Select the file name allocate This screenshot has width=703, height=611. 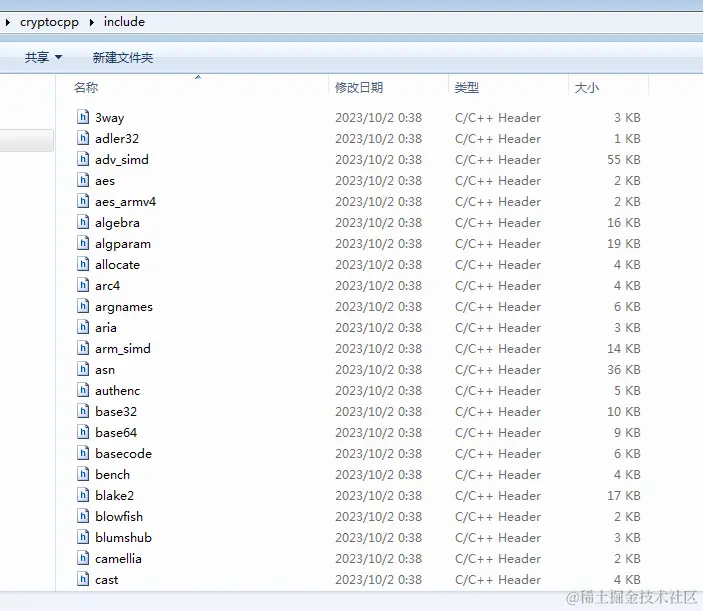pos(117,264)
